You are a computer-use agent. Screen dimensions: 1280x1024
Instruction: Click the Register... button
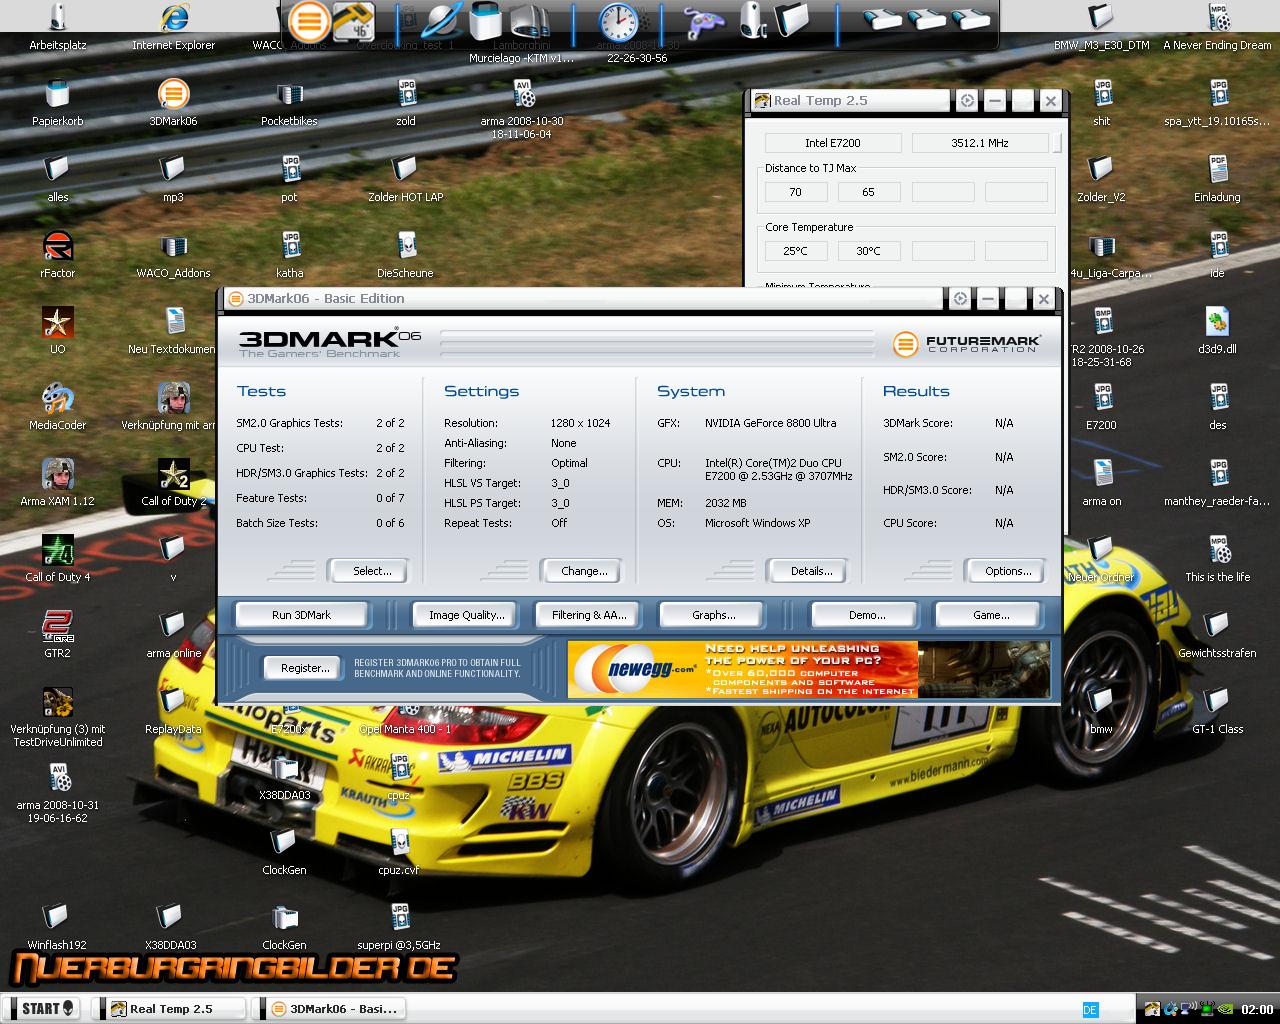[305, 667]
